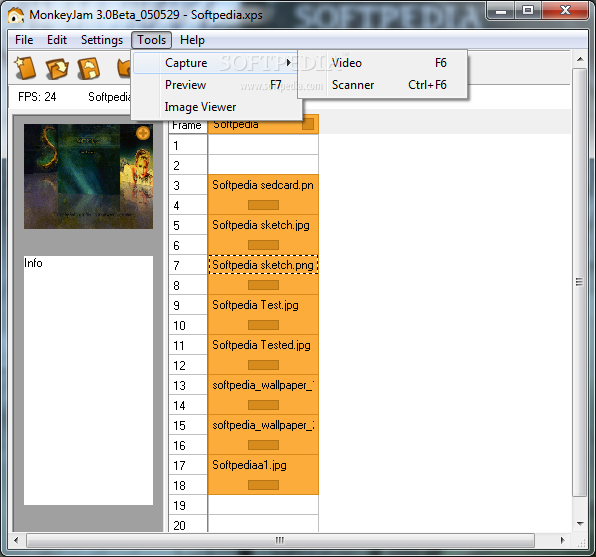The width and height of the screenshot is (596, 557).
Task: Click hold marker in frame 18 cell
Action: [x=263, y=485]
